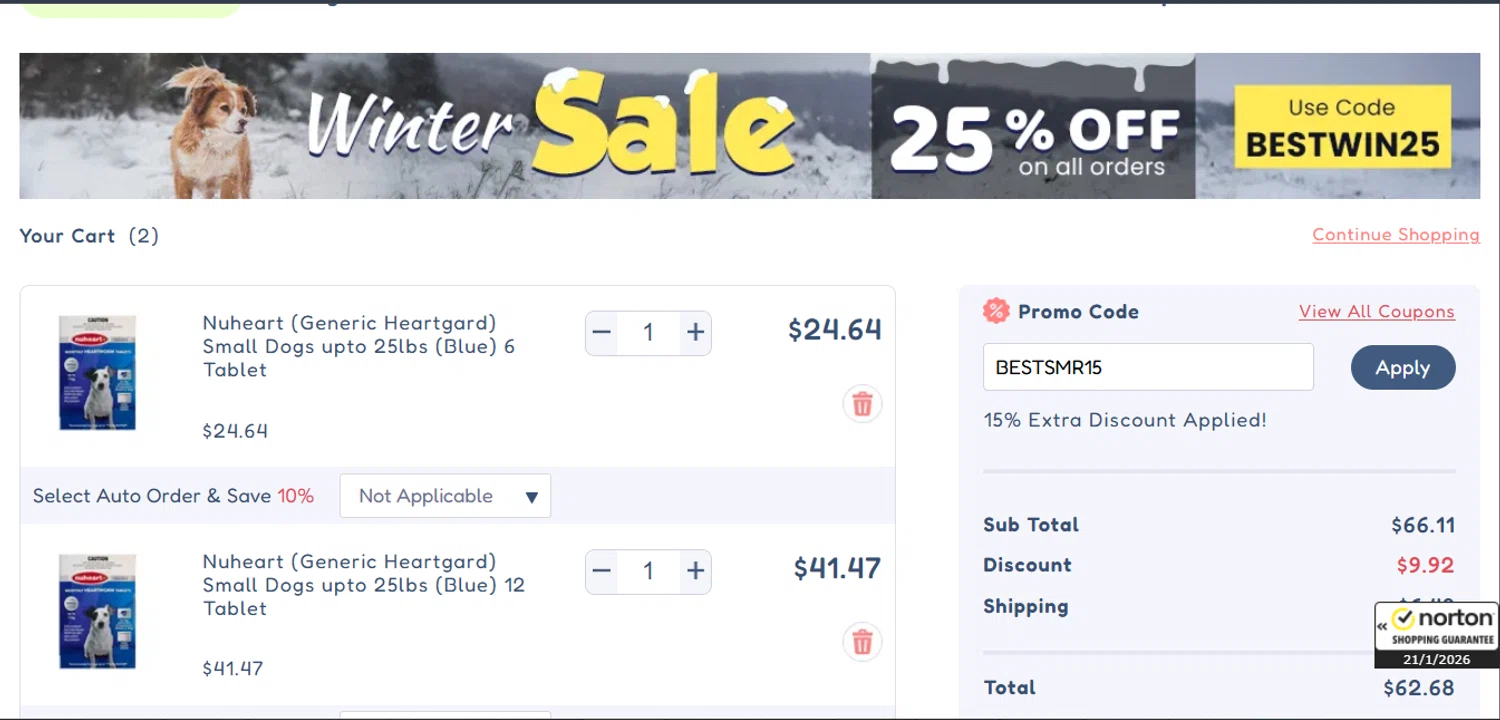Viewport: 1500px width, 720px height.
Task: Open the Auto Order 'Not Applicable' dropdown
Action: point(445,496)
